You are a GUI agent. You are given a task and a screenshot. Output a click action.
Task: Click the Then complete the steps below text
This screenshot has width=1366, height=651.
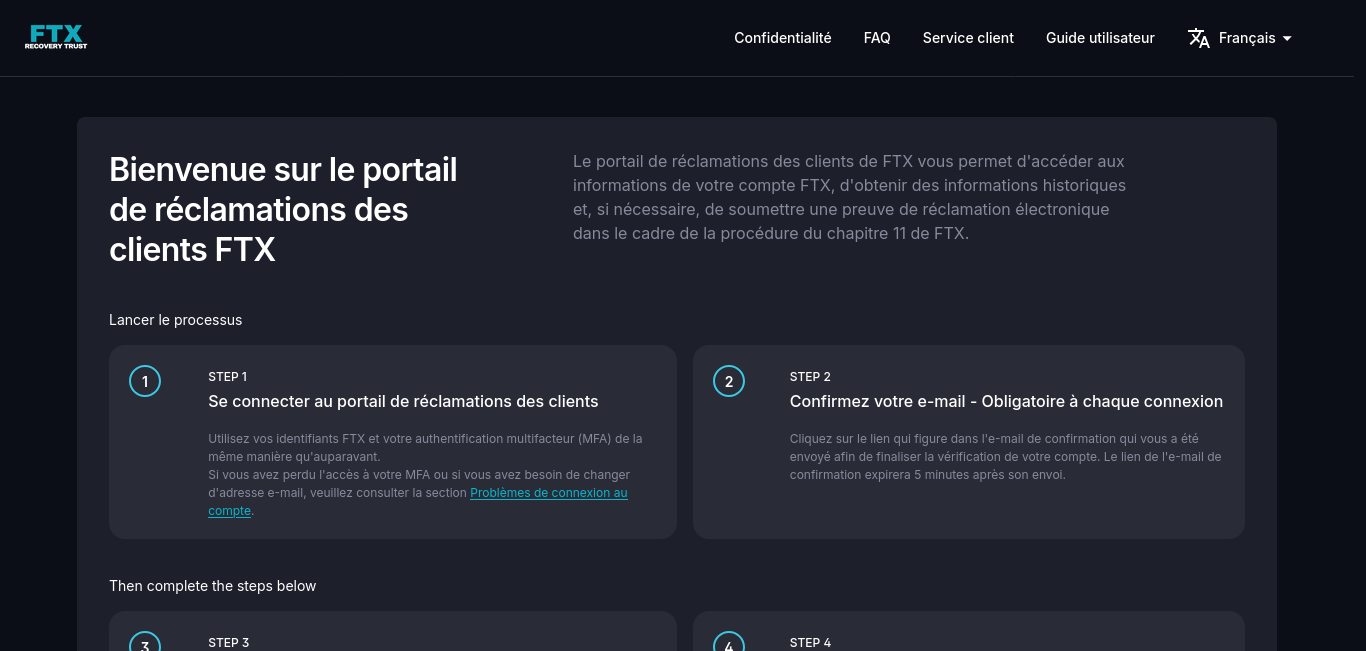click(212, 586)
